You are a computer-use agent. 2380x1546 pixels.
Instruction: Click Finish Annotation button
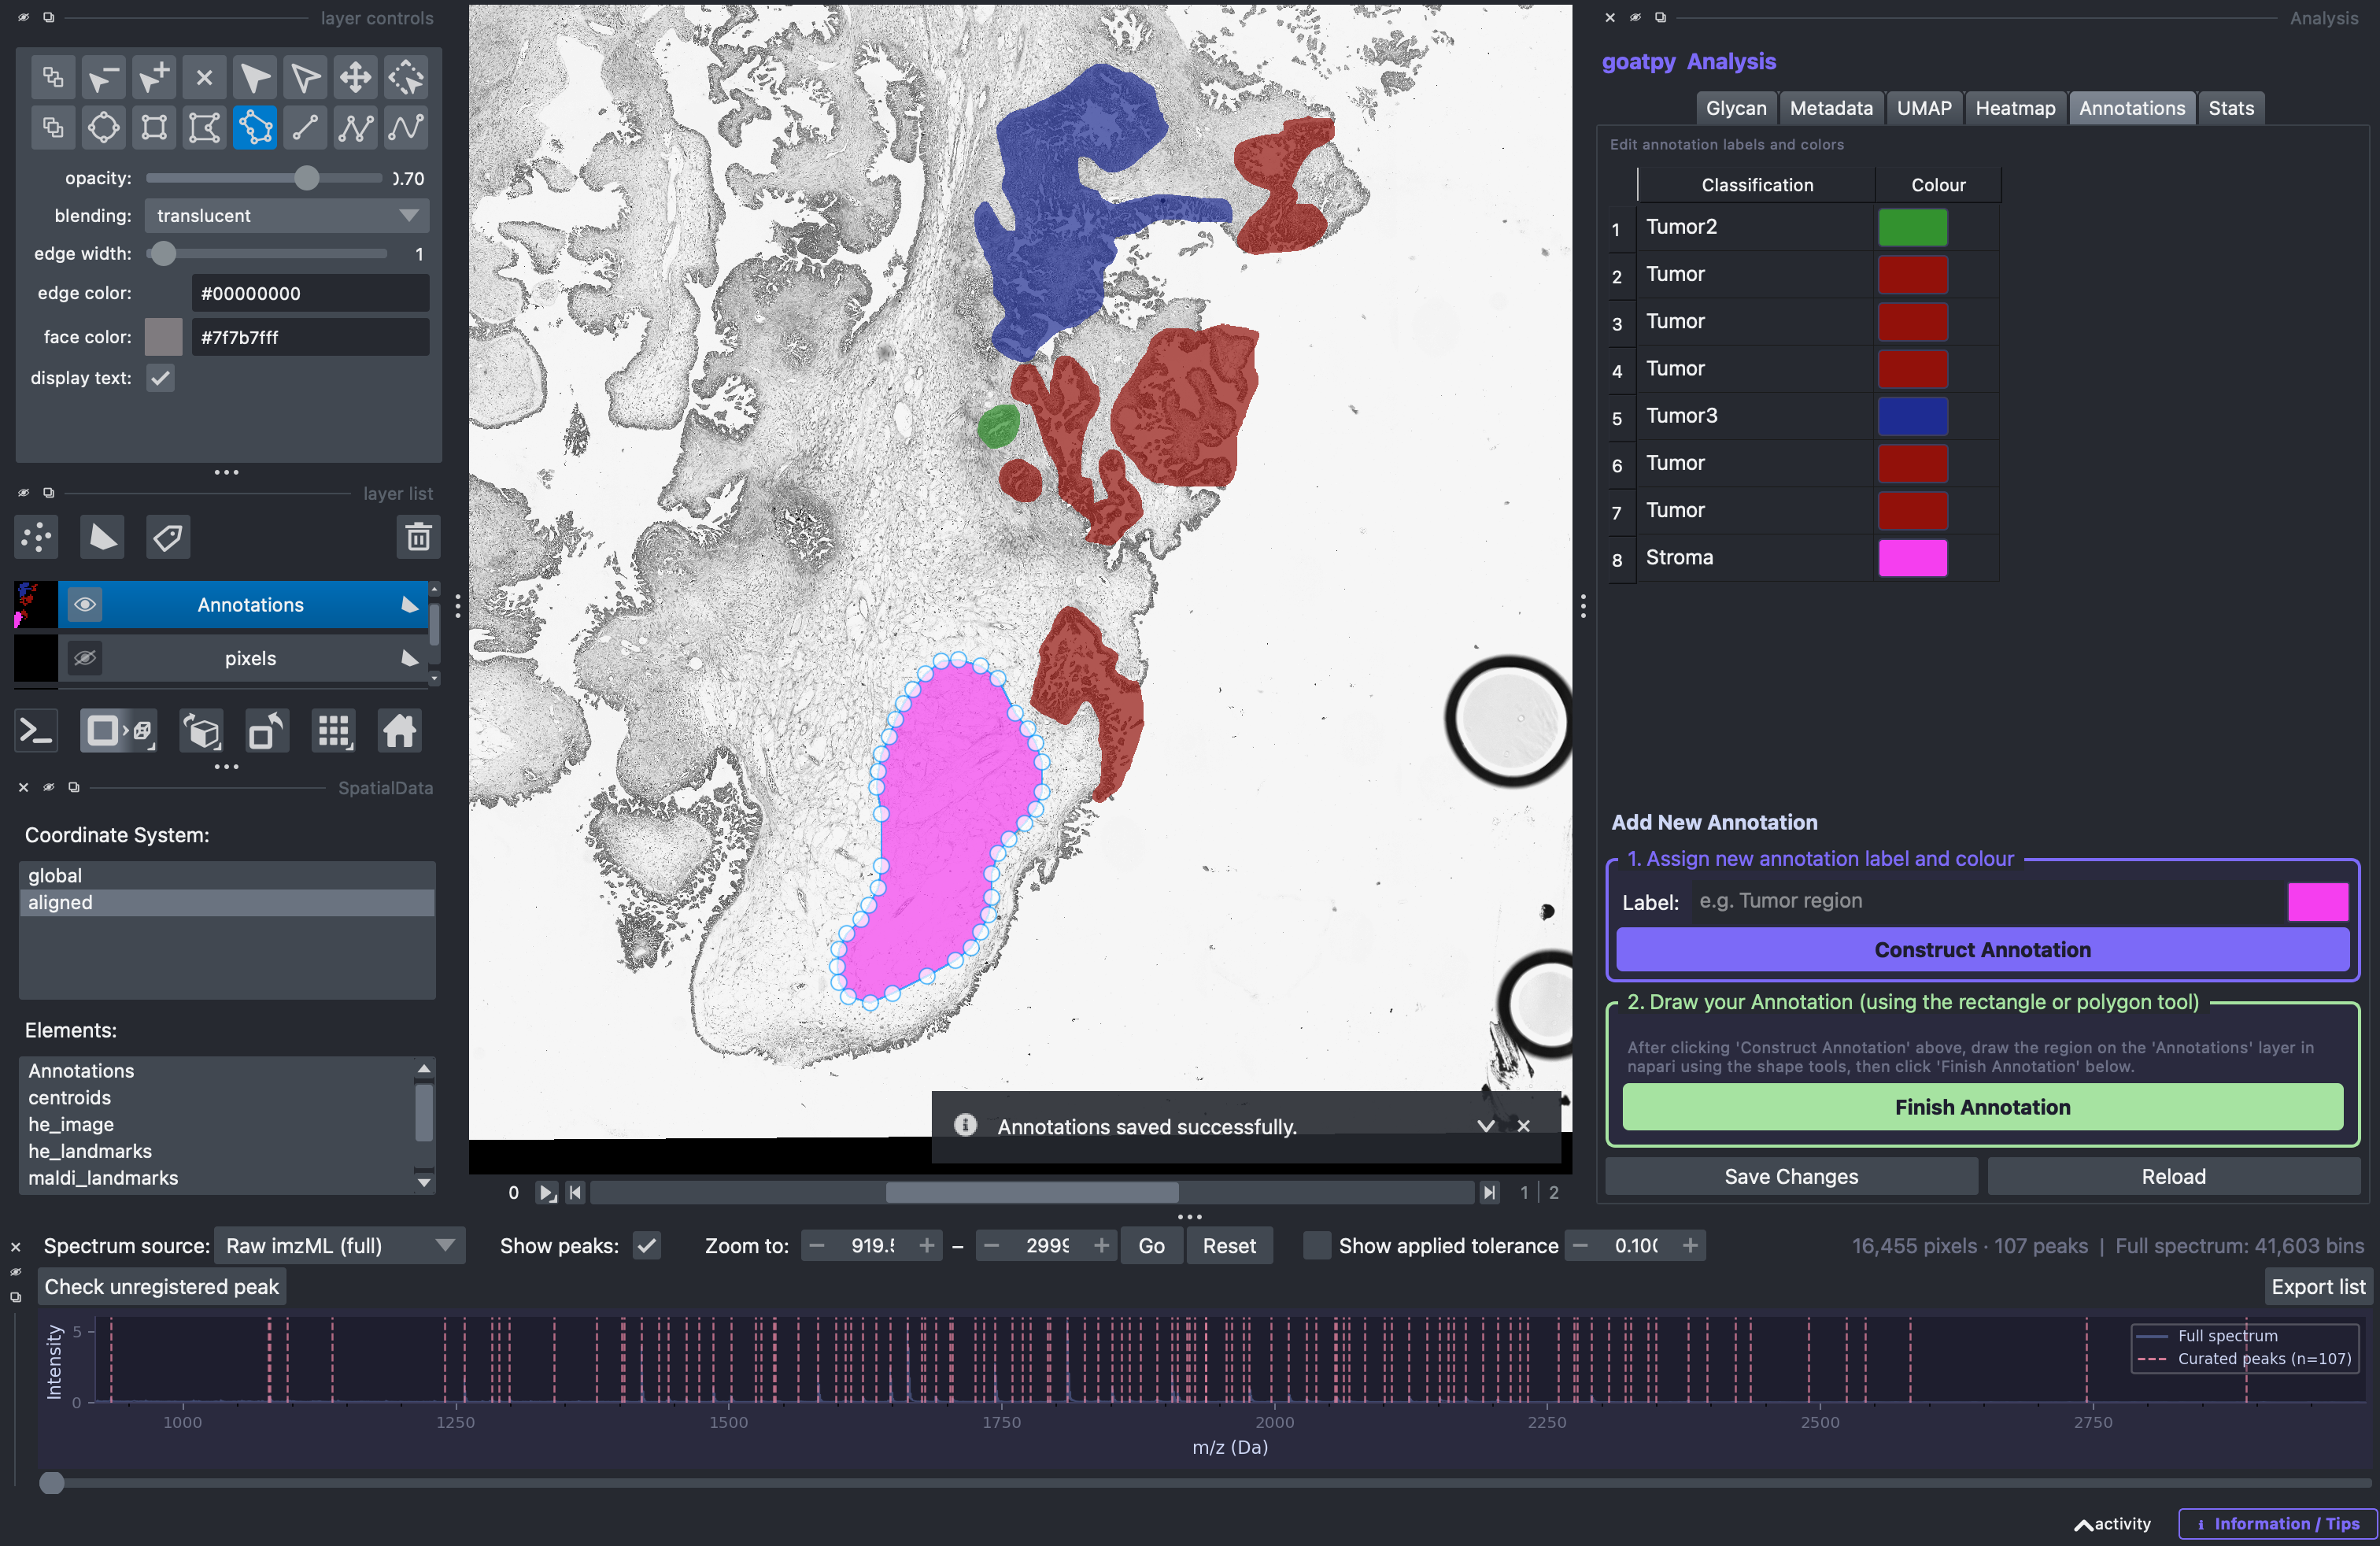1982,1107
